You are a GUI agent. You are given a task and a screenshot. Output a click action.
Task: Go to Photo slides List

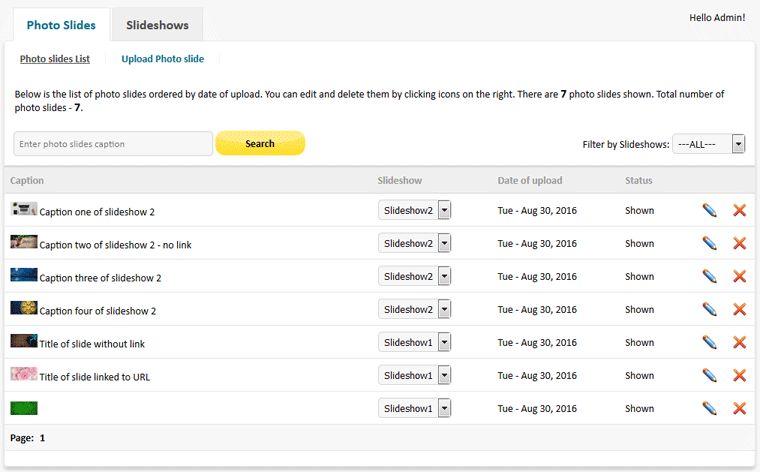tap(55, 59)
